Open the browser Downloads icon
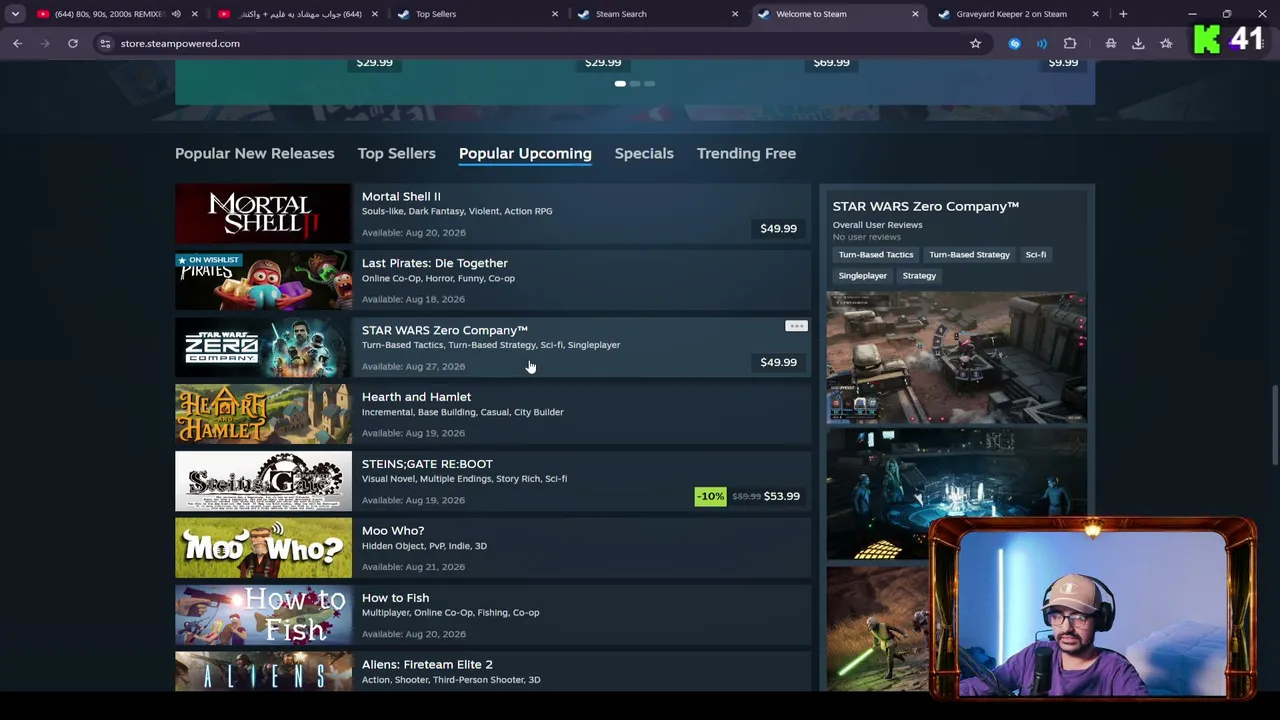Screen dimensions: 1280x720 tap(1138, 43)
